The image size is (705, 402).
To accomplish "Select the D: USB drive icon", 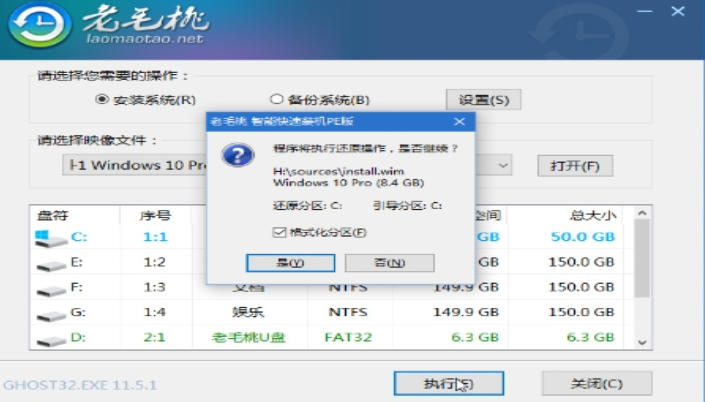I will (x=51, y=342).
